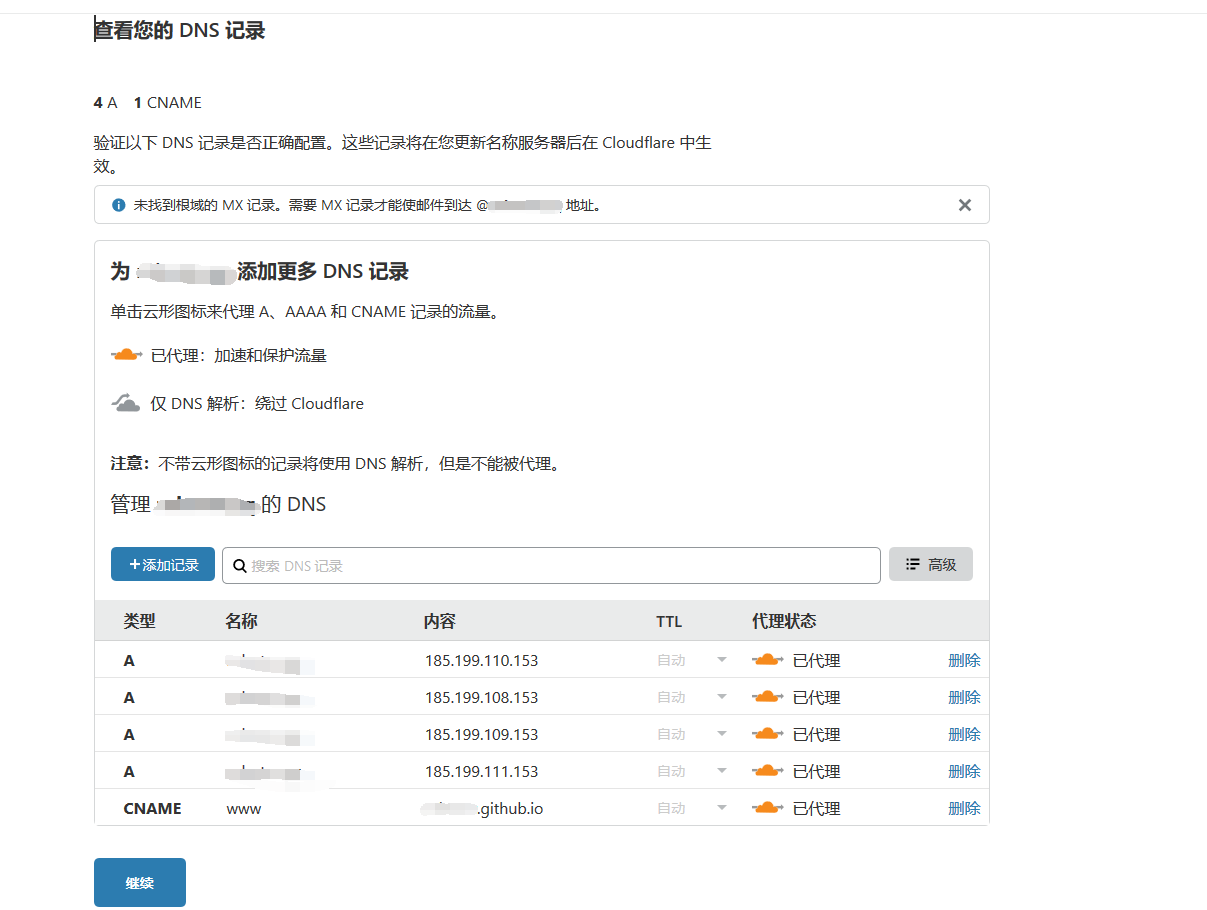Delete the 185.199.110.153 A record

[x=964, y=660]
